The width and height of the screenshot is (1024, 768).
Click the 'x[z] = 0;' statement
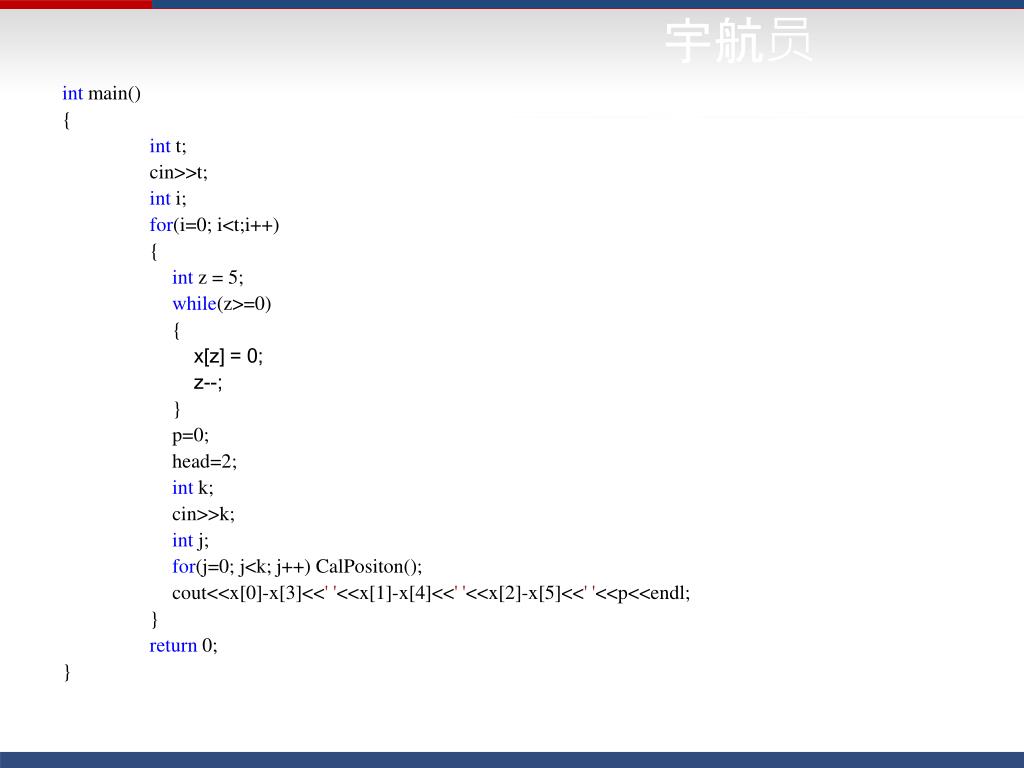tap(228, 357)
